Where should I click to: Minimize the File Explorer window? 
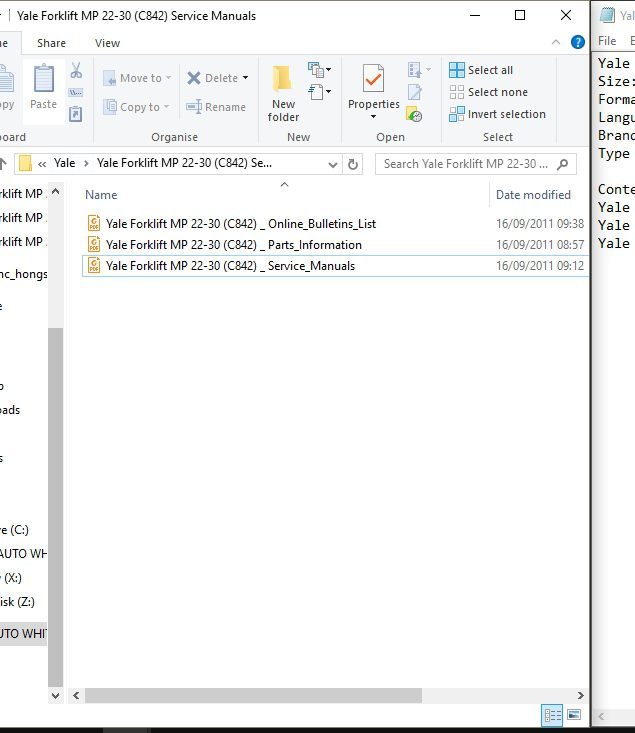click(475, 15)
